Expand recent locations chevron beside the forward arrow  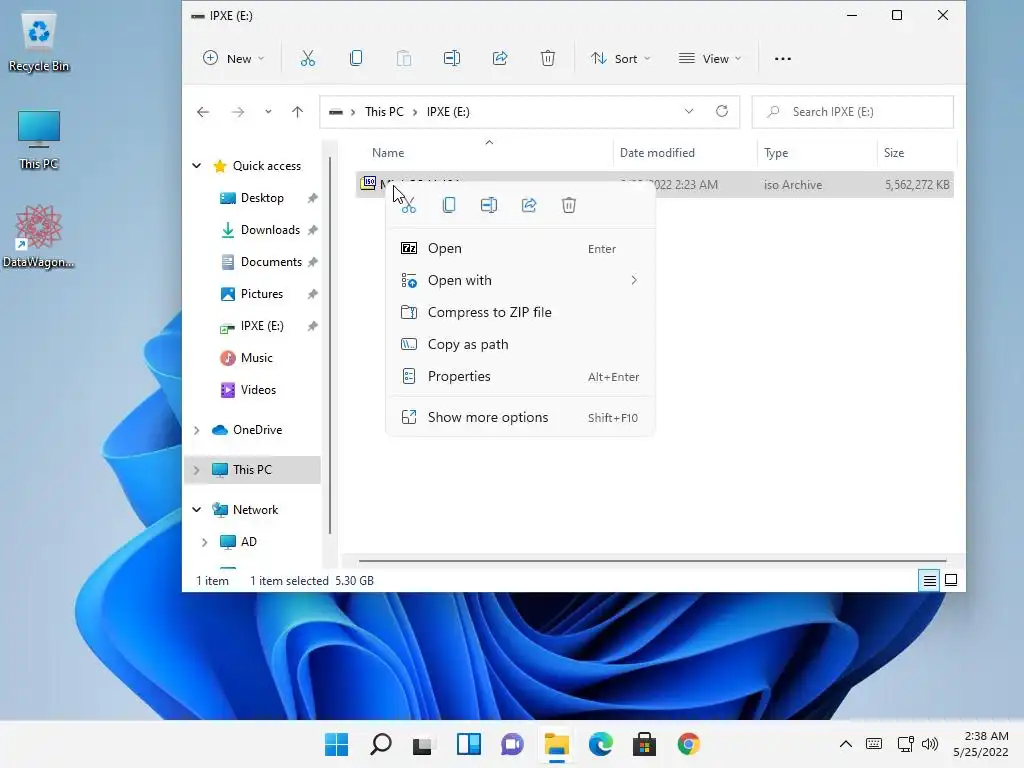(x=268, y=112)
